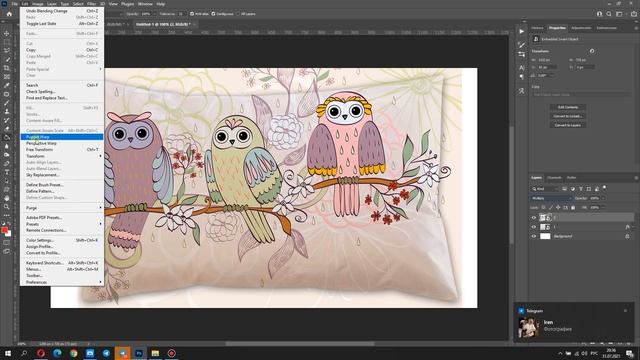Click the Convert to Linked button

(x=568, y=116)
